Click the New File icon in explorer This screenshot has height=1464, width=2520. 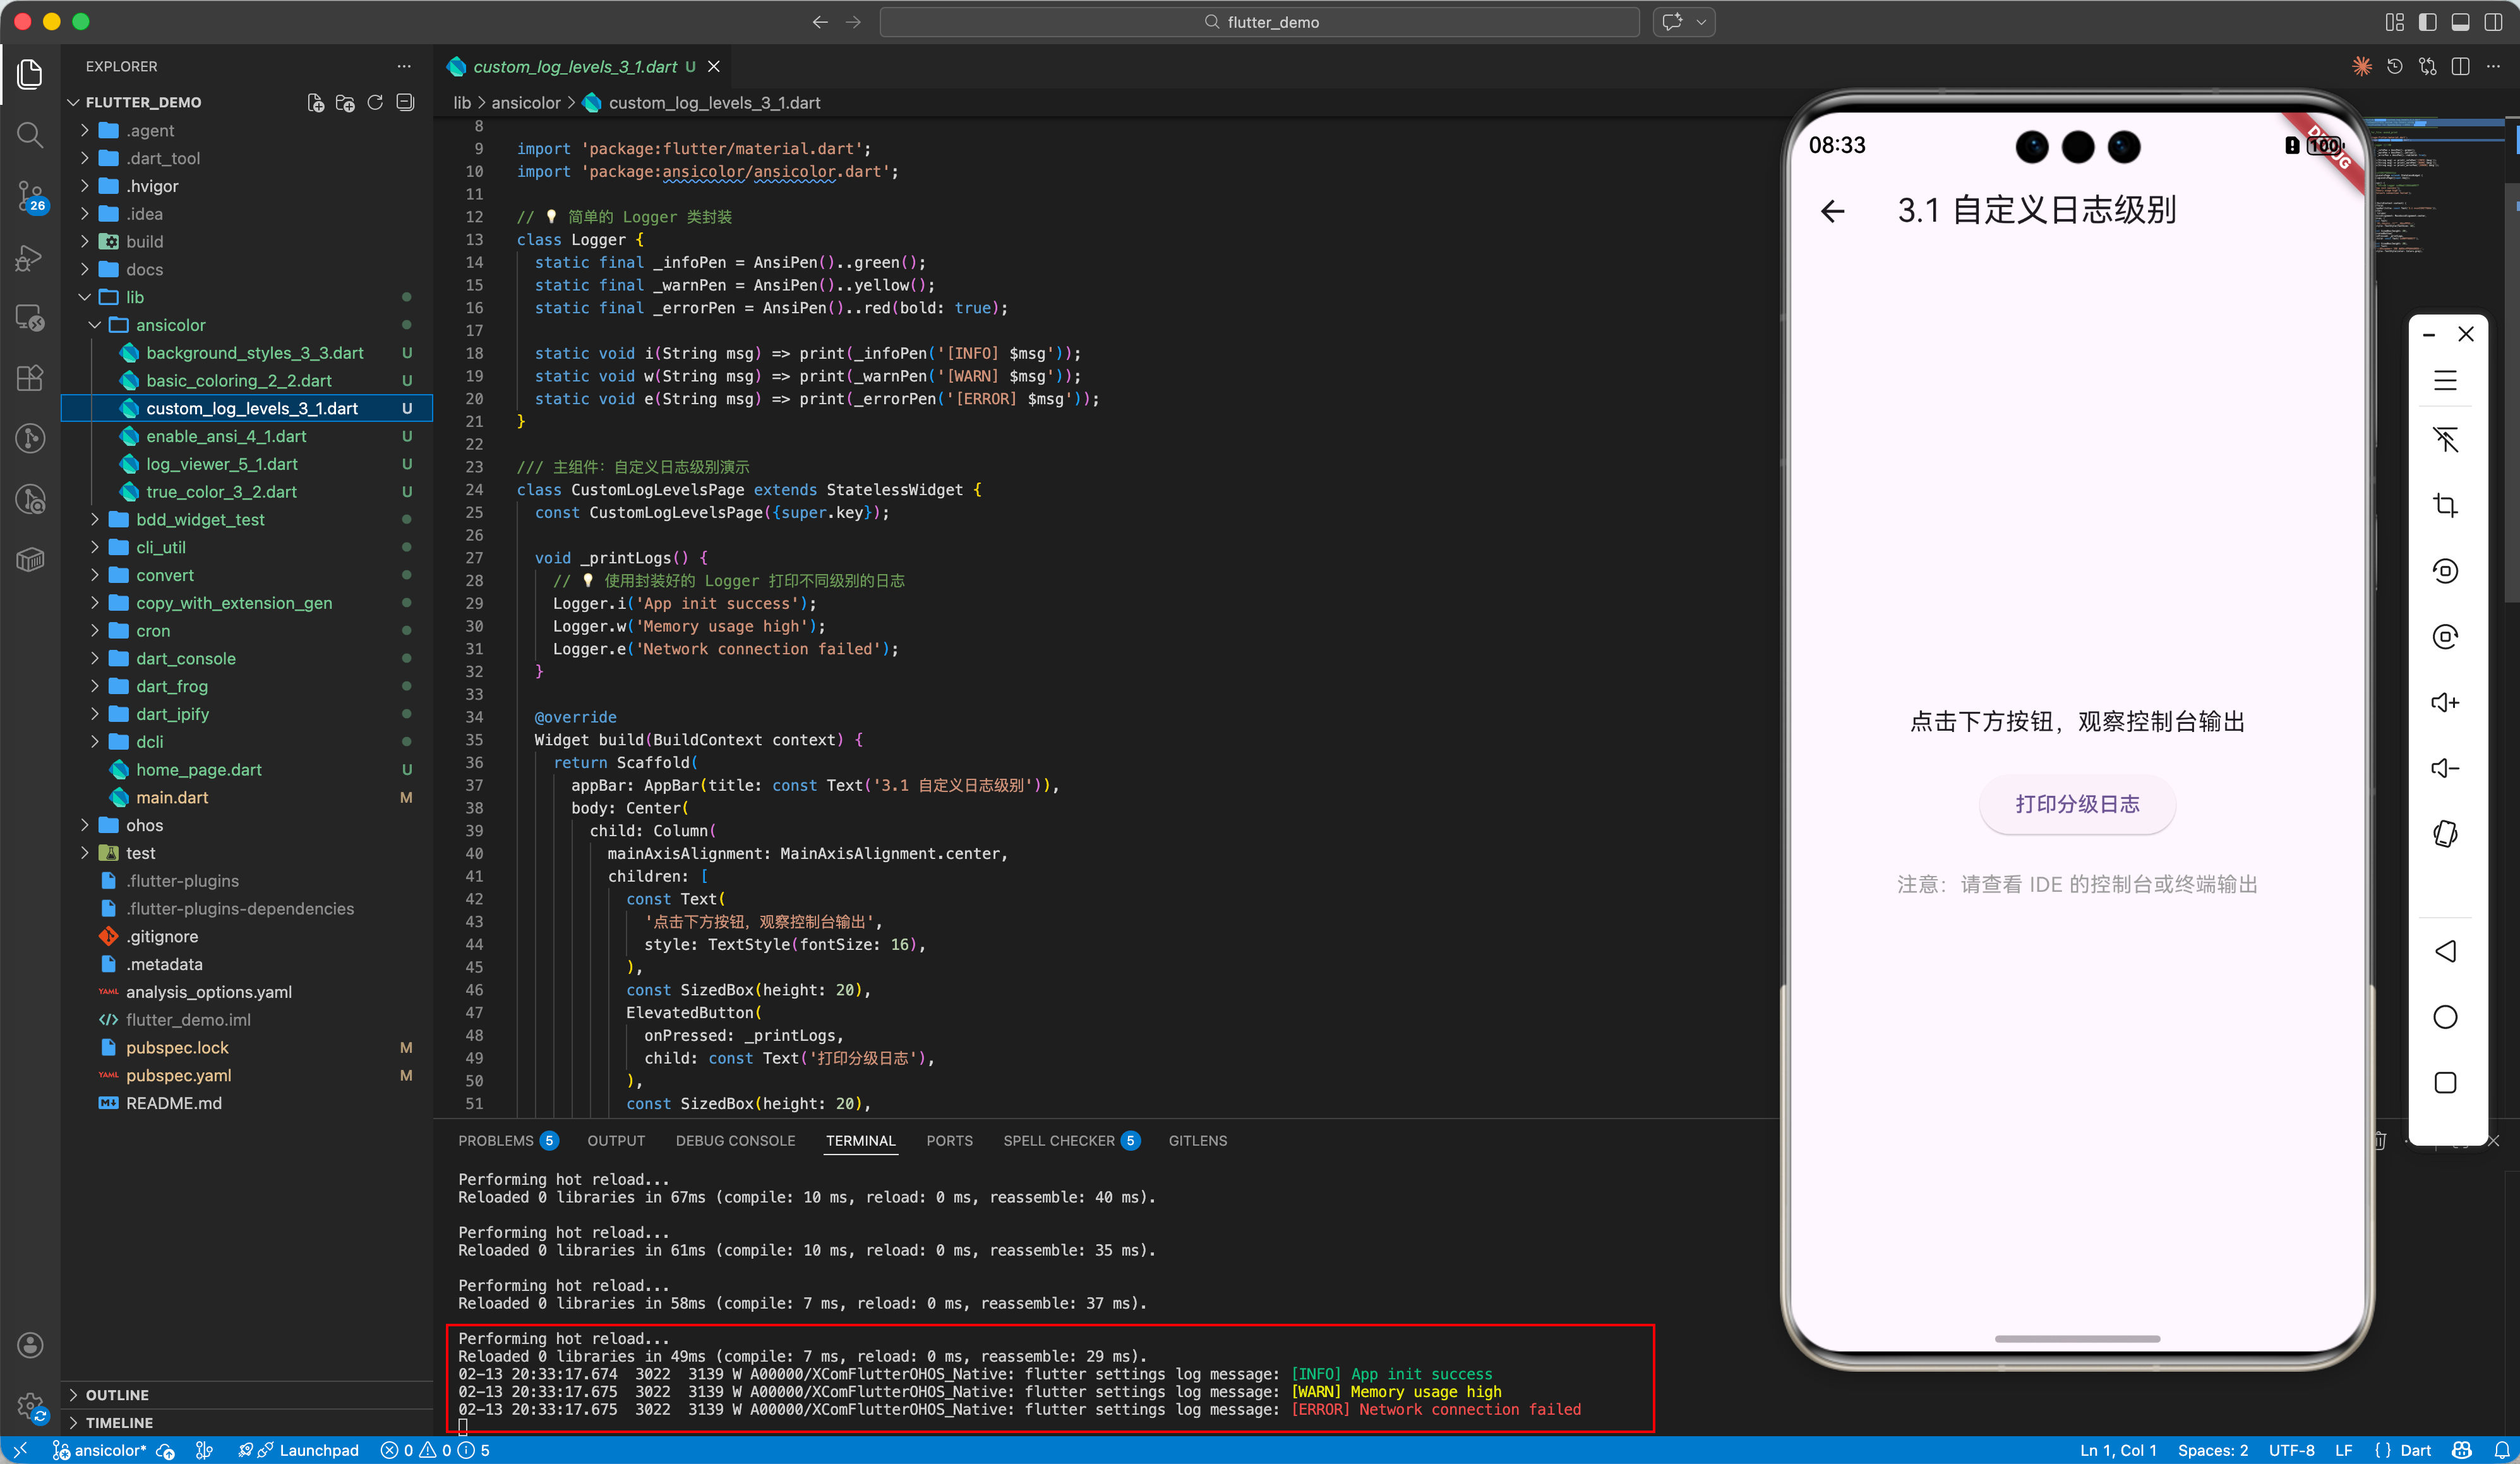pos(316,102)
